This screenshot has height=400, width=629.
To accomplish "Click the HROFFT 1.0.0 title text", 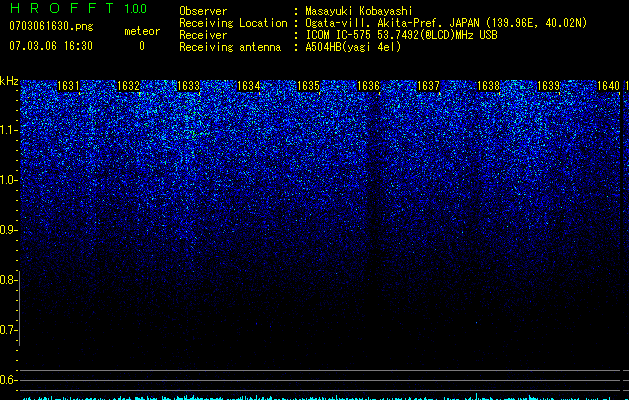I will [x=78, y=8].
